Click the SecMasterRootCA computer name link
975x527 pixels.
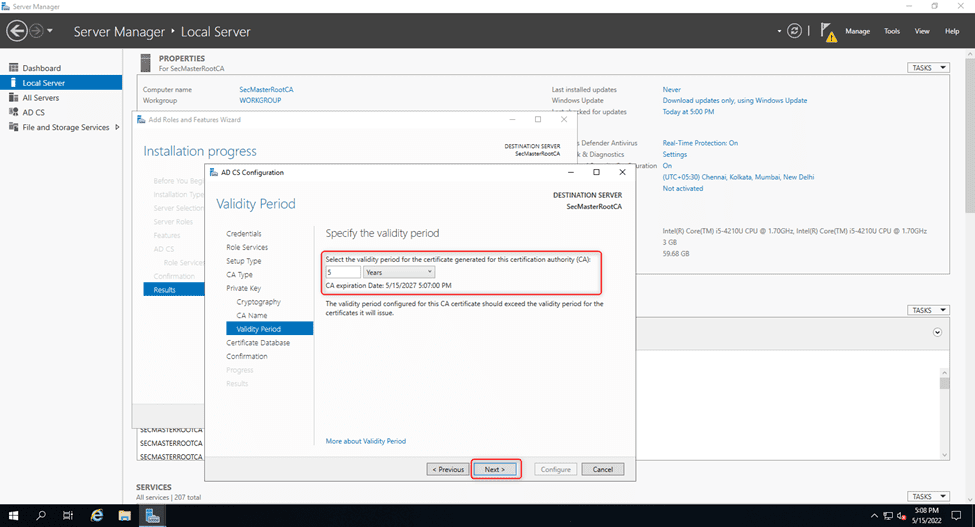point(266,89)
